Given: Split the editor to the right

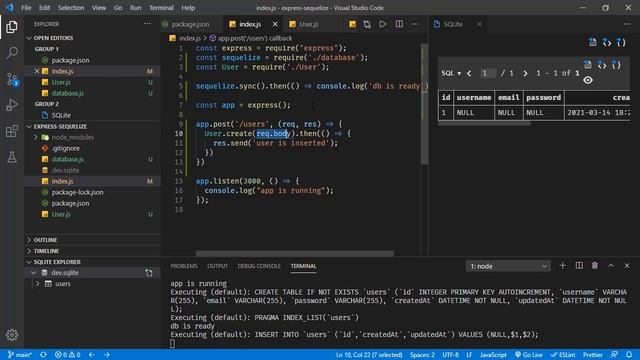Looking at the screenshot, I should pos(399,24).
